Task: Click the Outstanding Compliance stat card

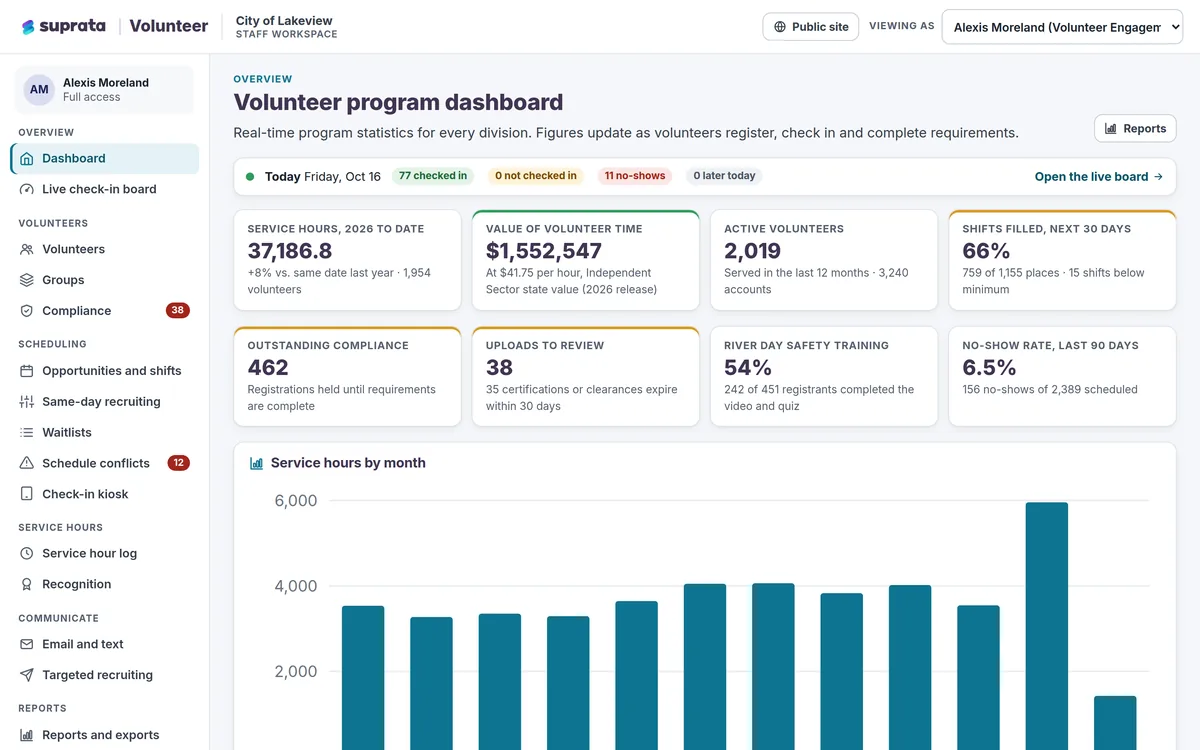Action: 347,377
